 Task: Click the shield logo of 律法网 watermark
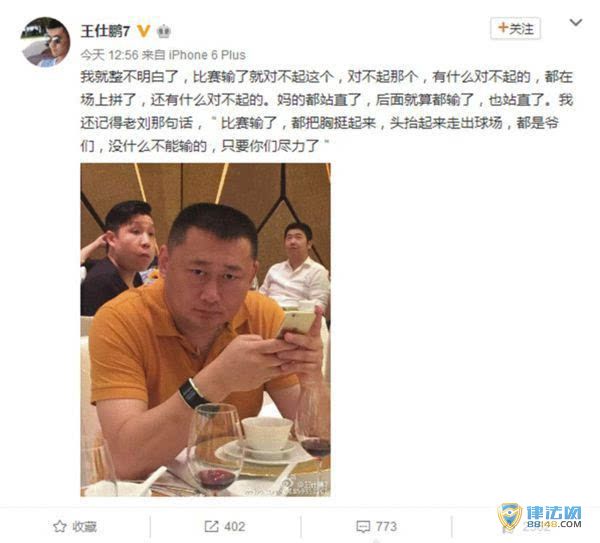coord(510,517)
